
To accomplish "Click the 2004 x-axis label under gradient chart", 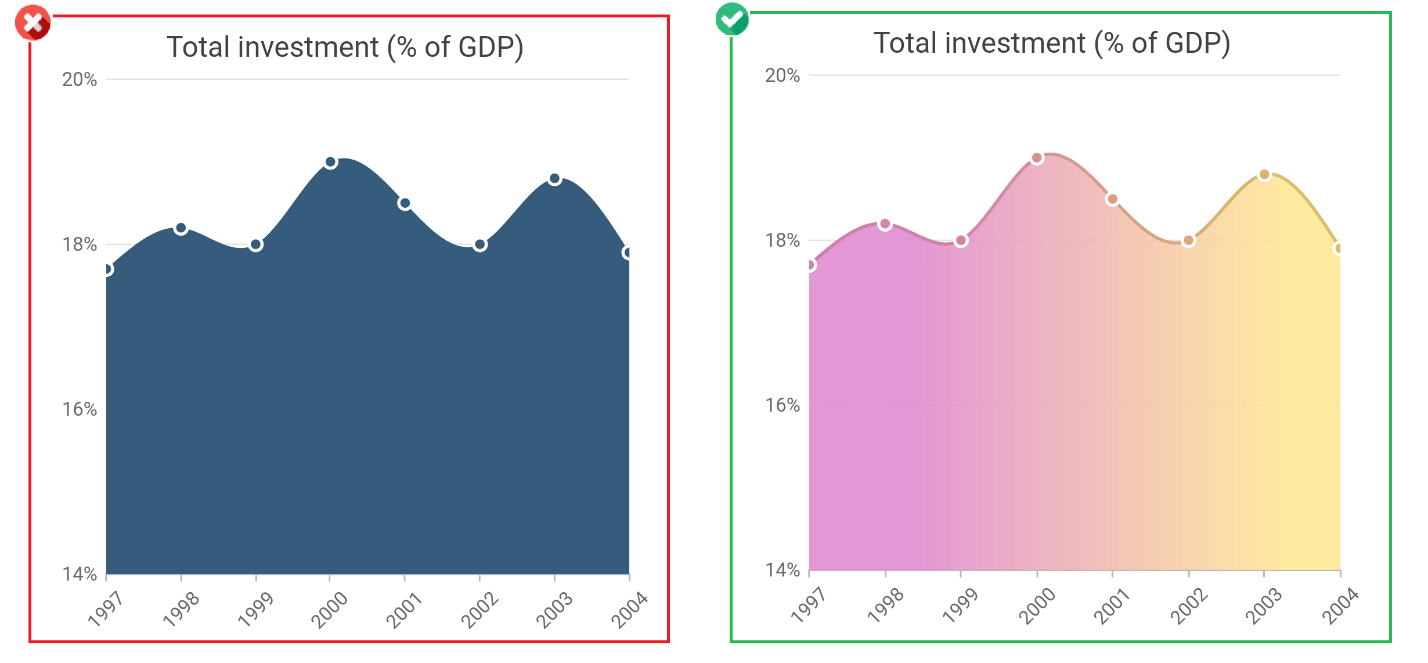I will click(1342, 606).
